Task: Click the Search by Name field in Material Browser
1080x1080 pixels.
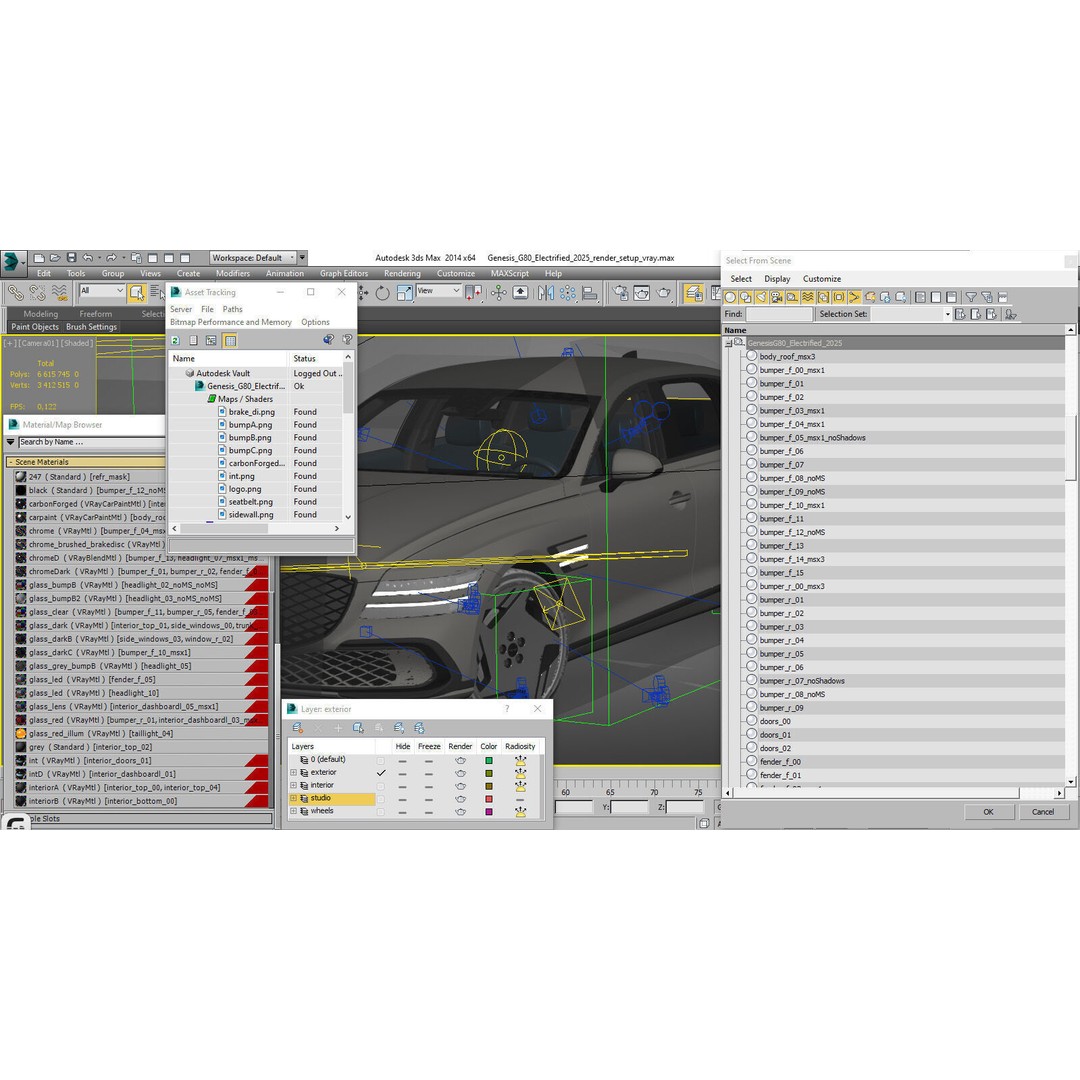Action: click(92, 442)
